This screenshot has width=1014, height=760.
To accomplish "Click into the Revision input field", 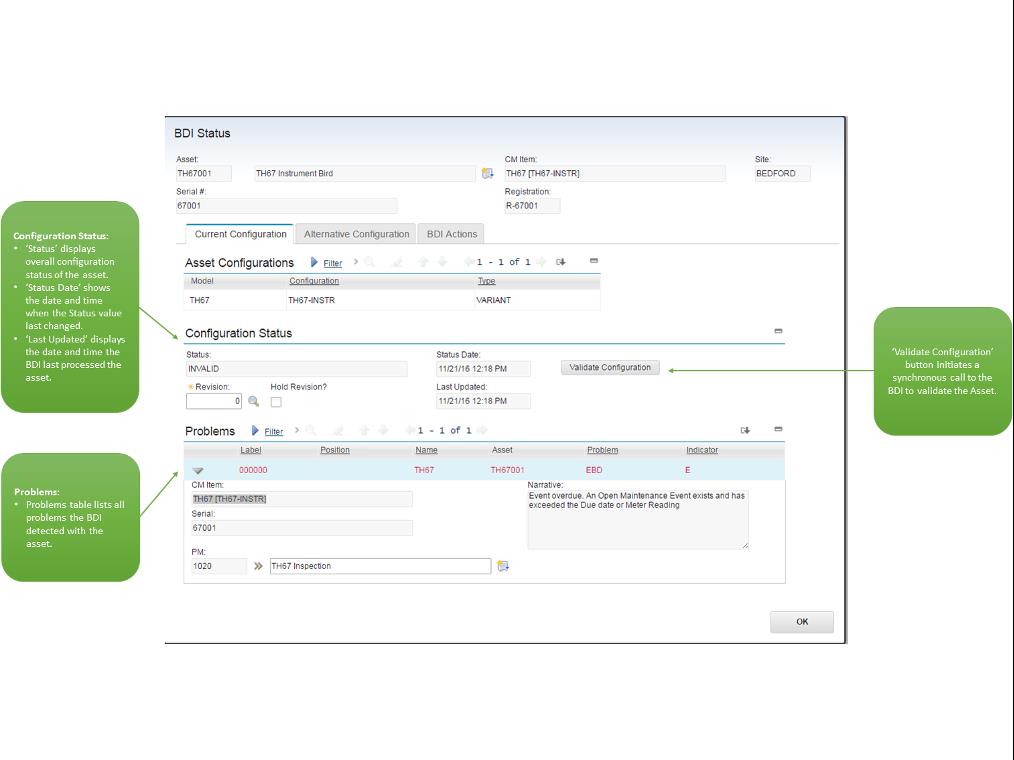I will [x=213, y=401].
